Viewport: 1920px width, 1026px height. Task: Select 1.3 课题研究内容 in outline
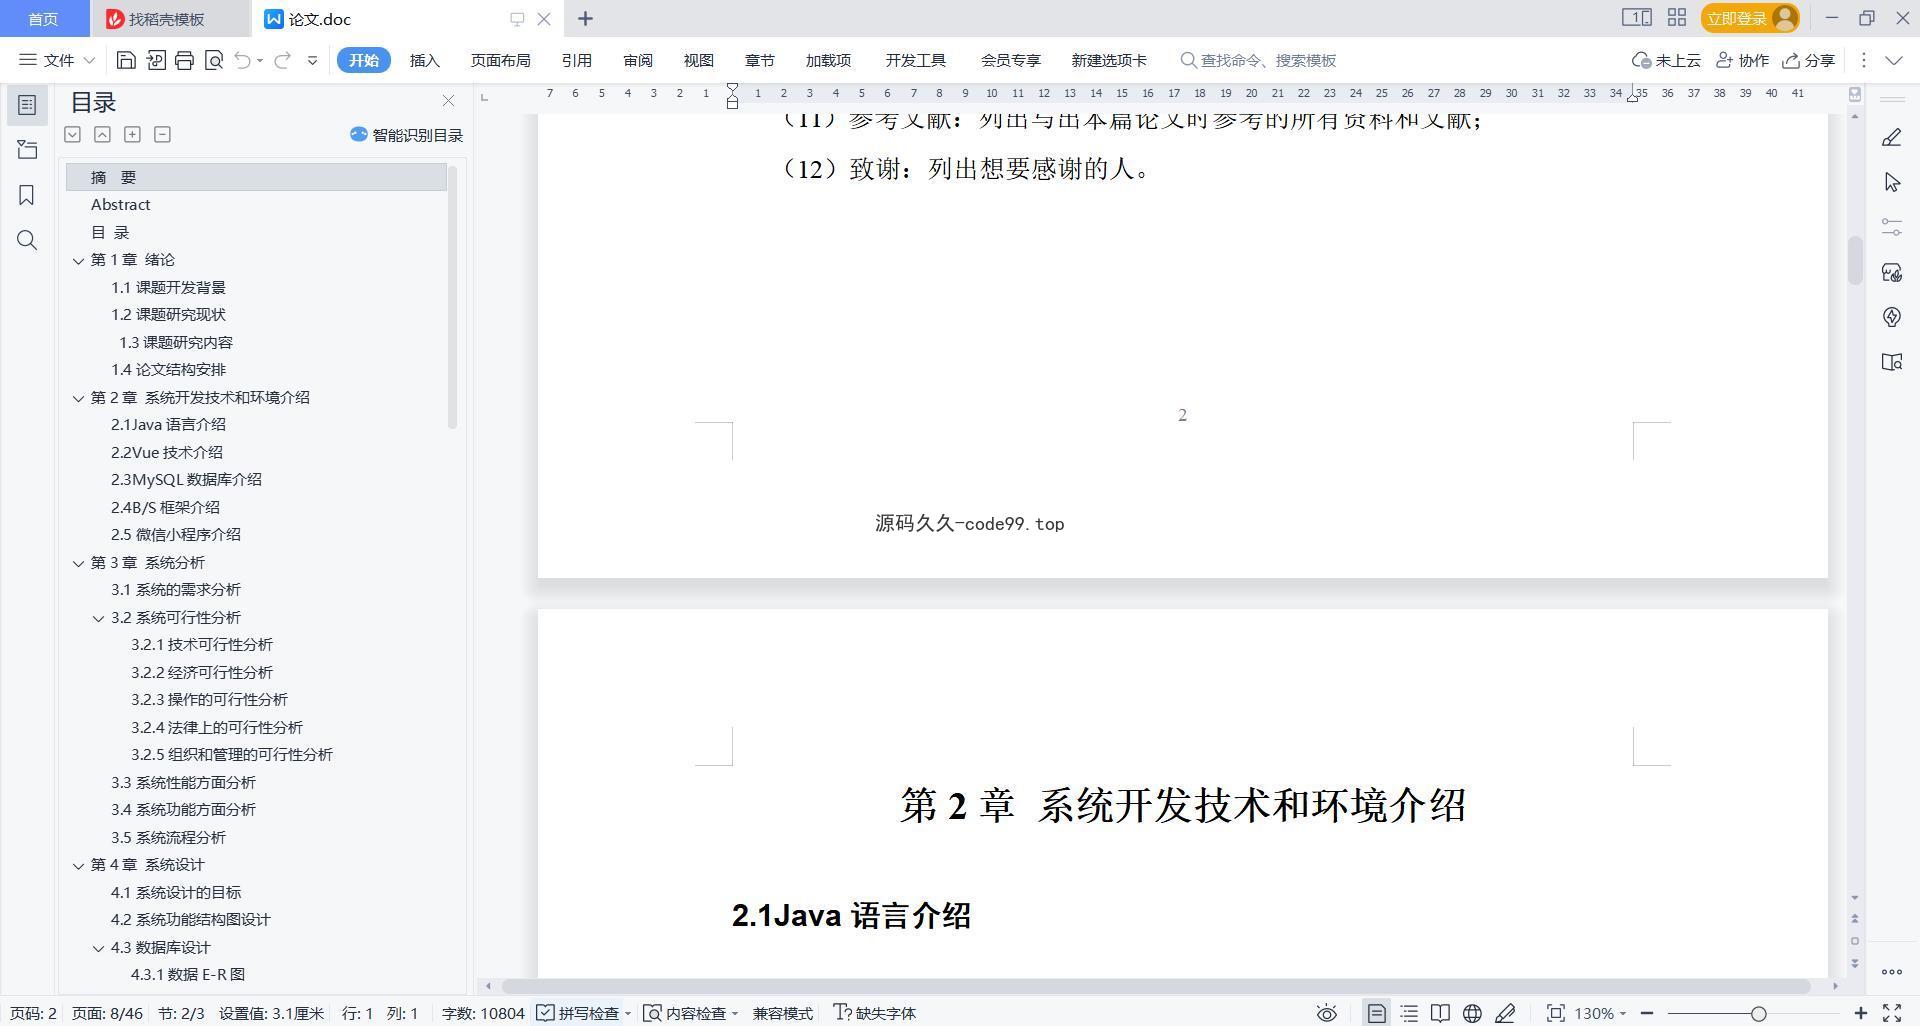(176, 342)
